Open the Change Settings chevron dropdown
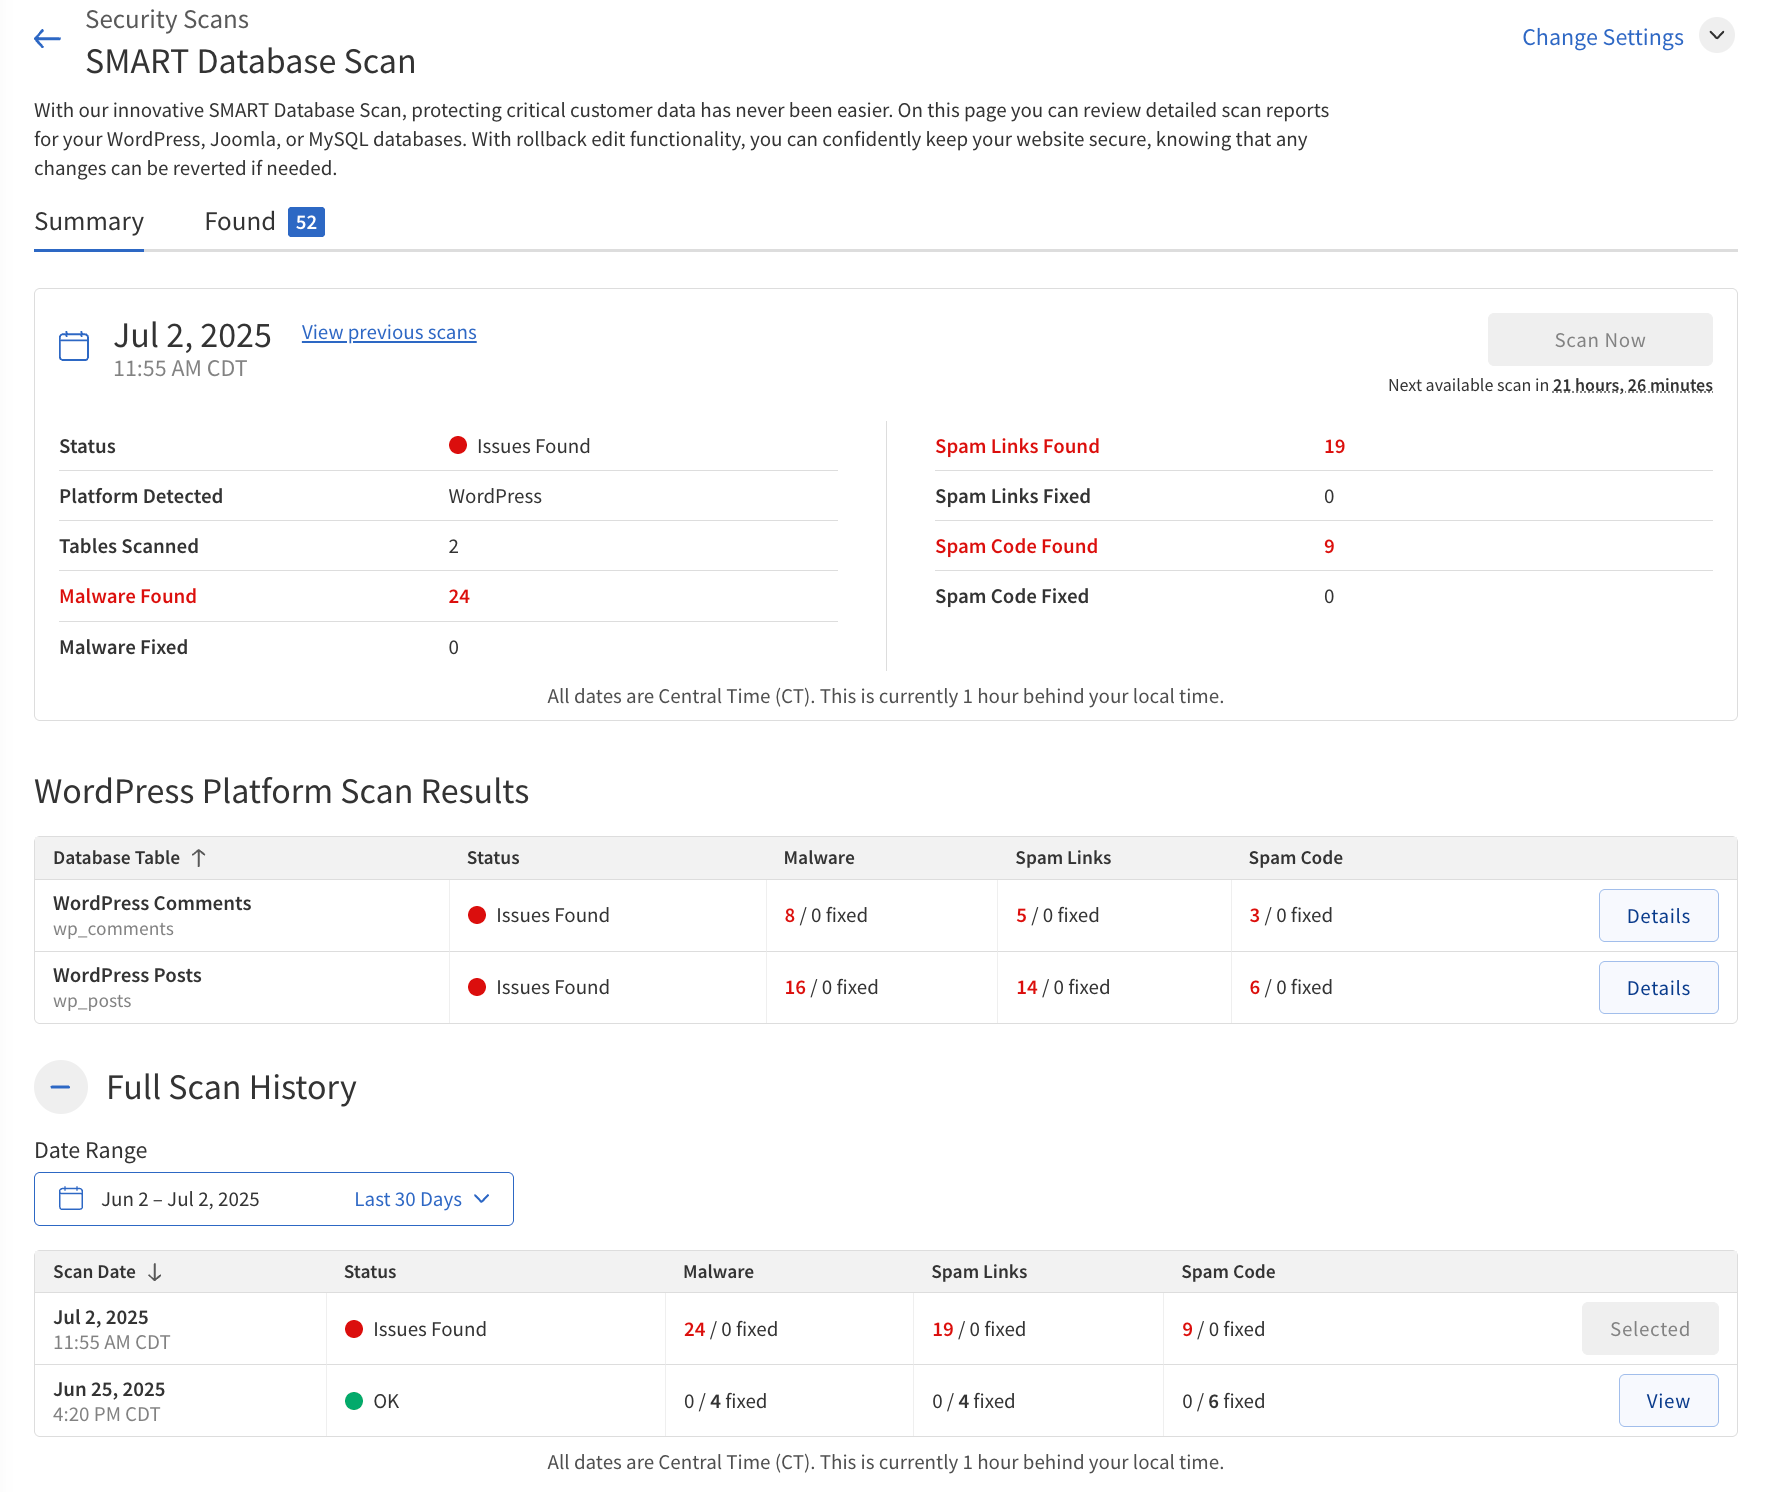This screenshot has height=1492, width=1772. click(1716, 36)
